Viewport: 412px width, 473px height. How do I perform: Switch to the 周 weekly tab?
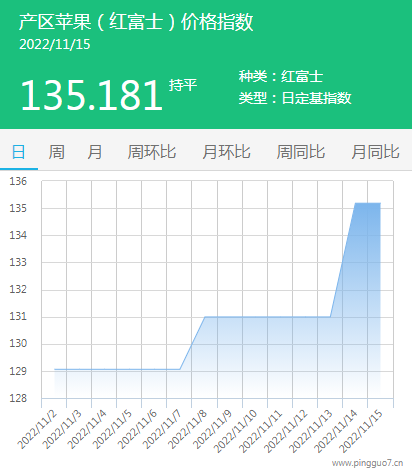click(56, 152)
